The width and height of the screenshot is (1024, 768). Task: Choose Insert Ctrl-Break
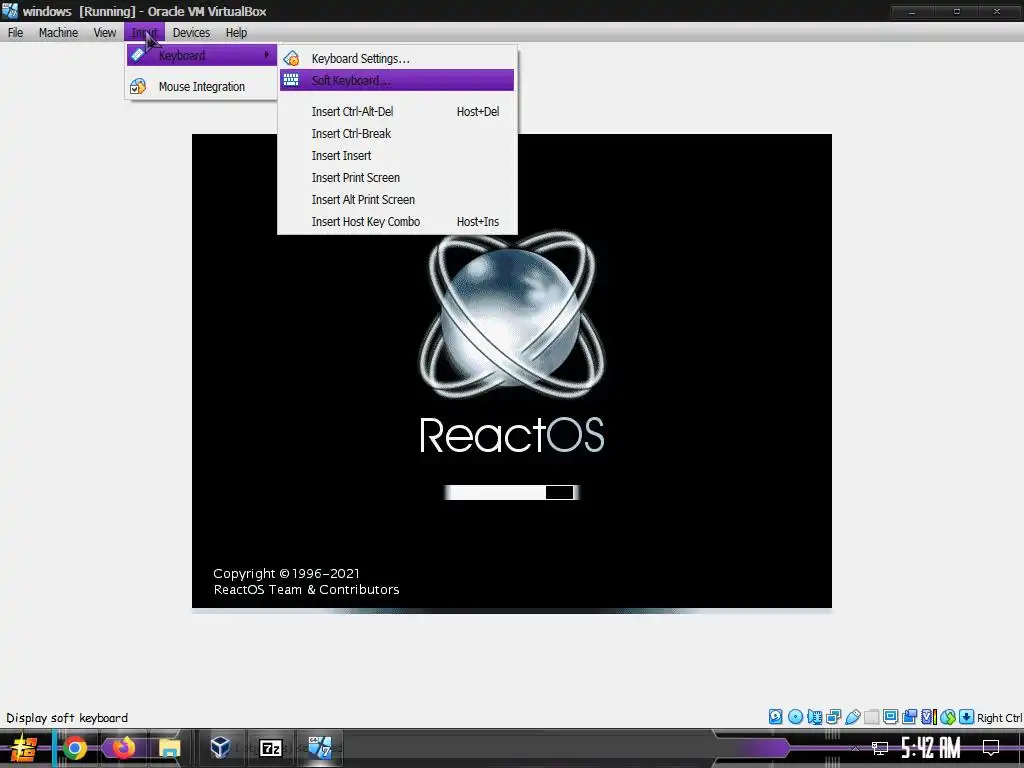tap(397, 134)
